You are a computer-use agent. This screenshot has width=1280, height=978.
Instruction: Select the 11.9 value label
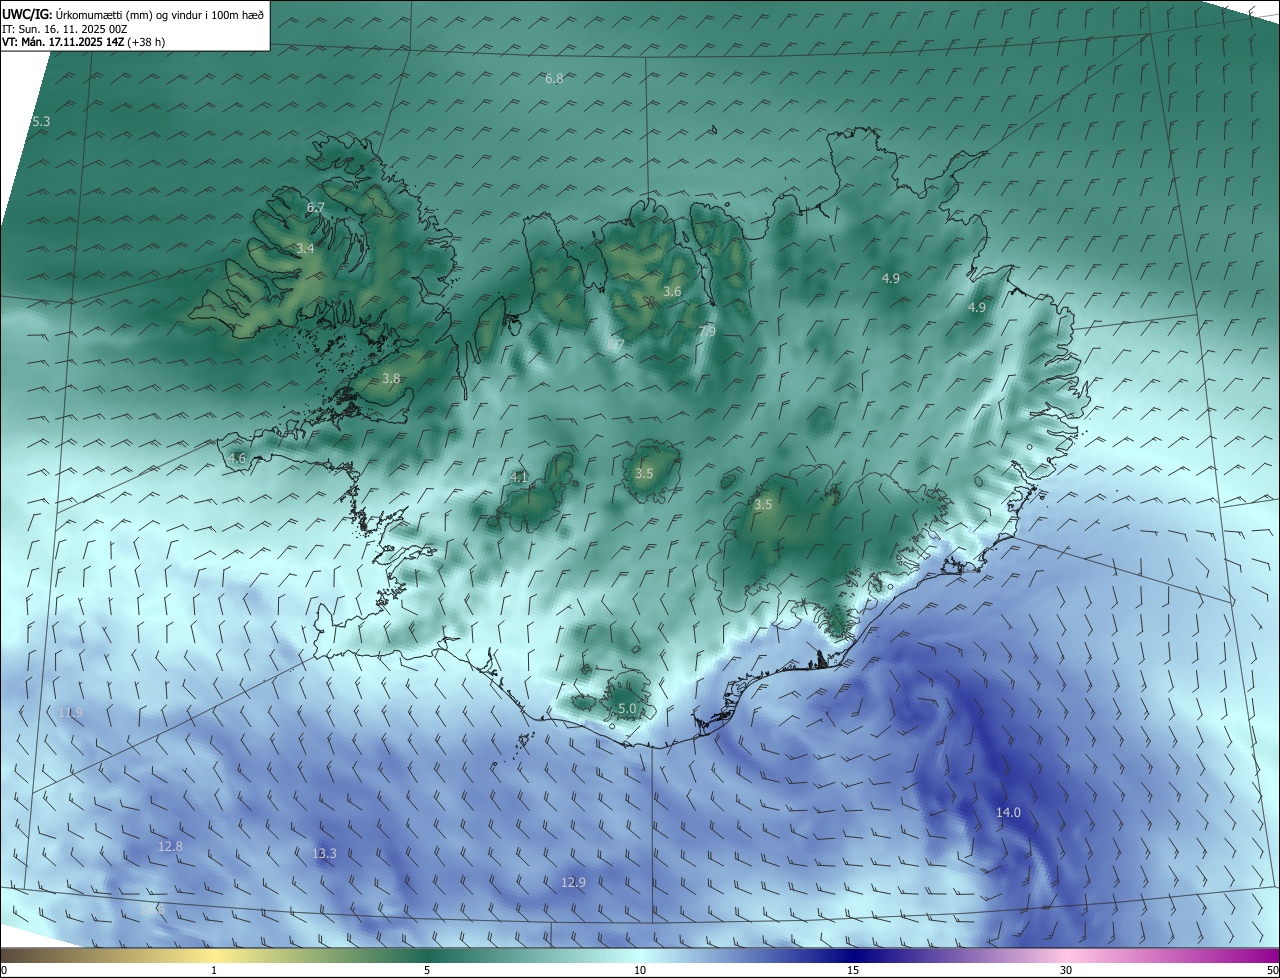tap(70, 712)
